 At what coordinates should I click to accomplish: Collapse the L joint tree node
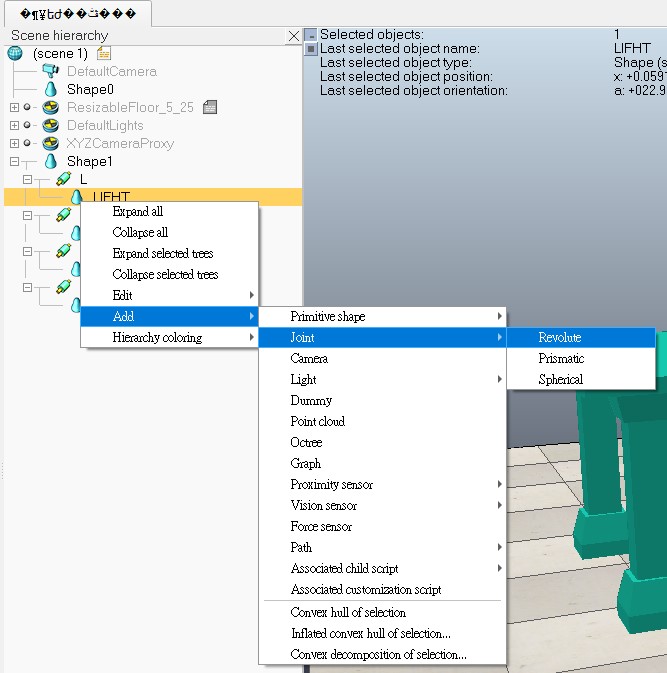pyautogui.click(x=27, y=179)
